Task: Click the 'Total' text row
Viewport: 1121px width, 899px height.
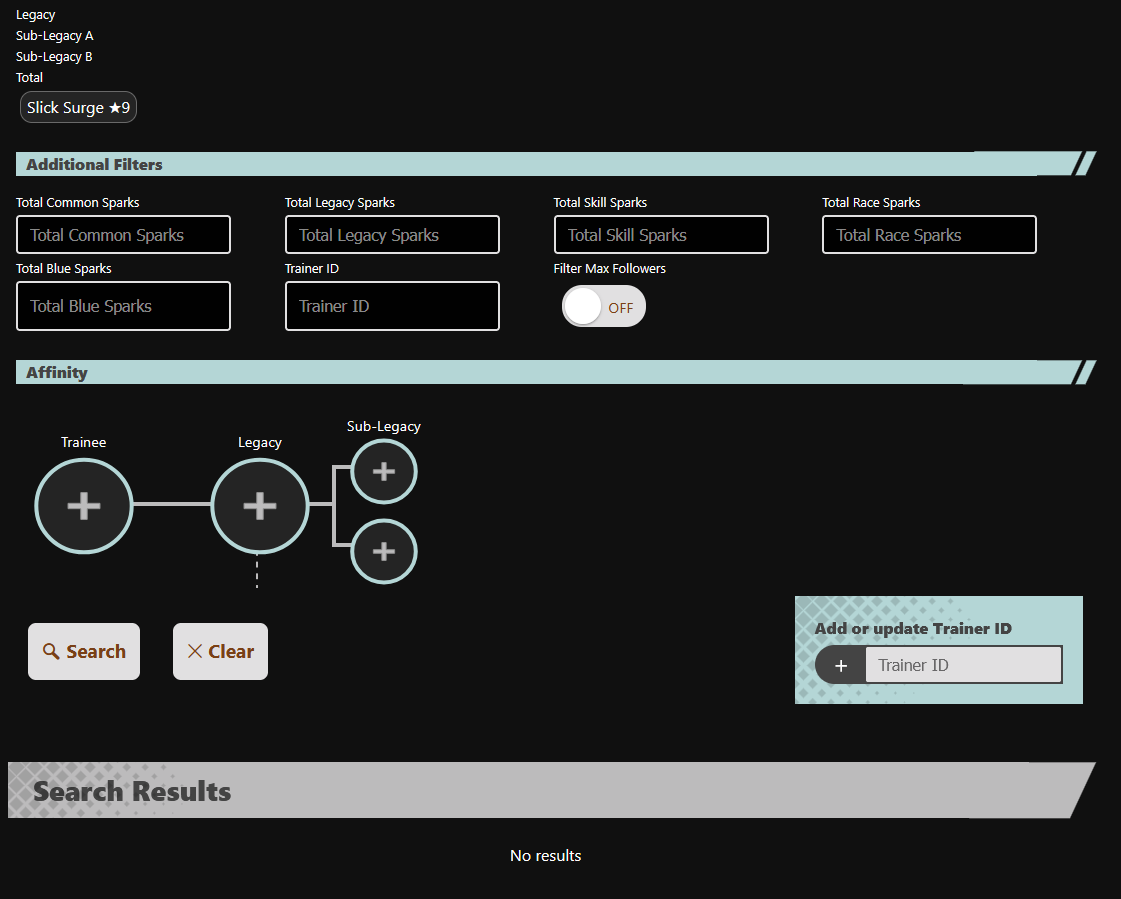Action: tap(29, 77)
